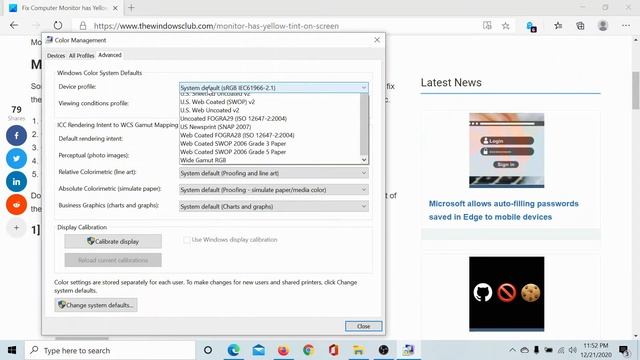Launch Chrome from taskbar
Viewport: 640px width, 360px height.
tap(309, 350)
